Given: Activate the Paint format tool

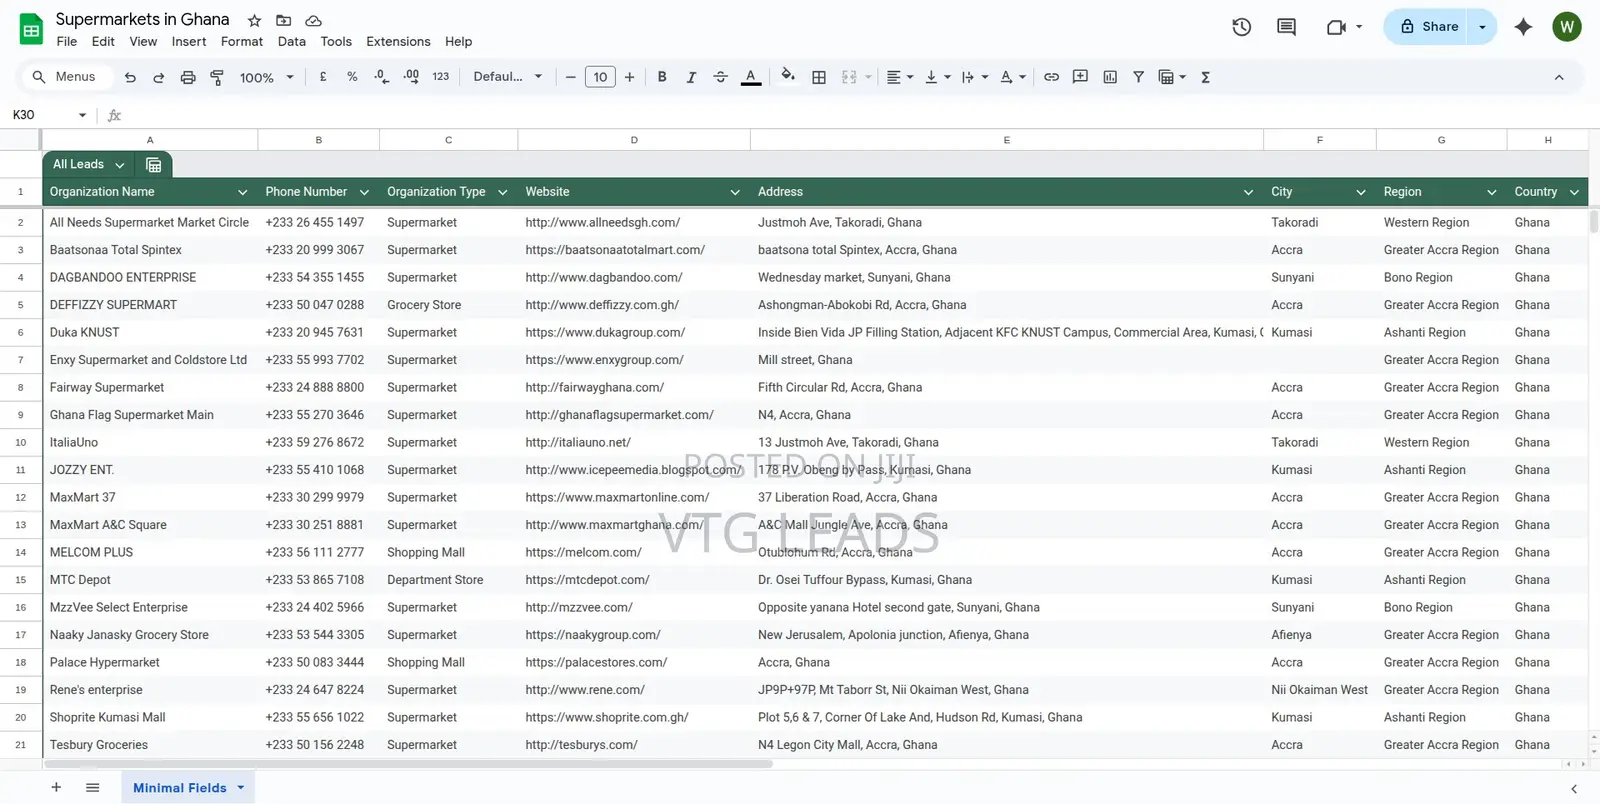Looking at the screenshot, I should 217,77.
